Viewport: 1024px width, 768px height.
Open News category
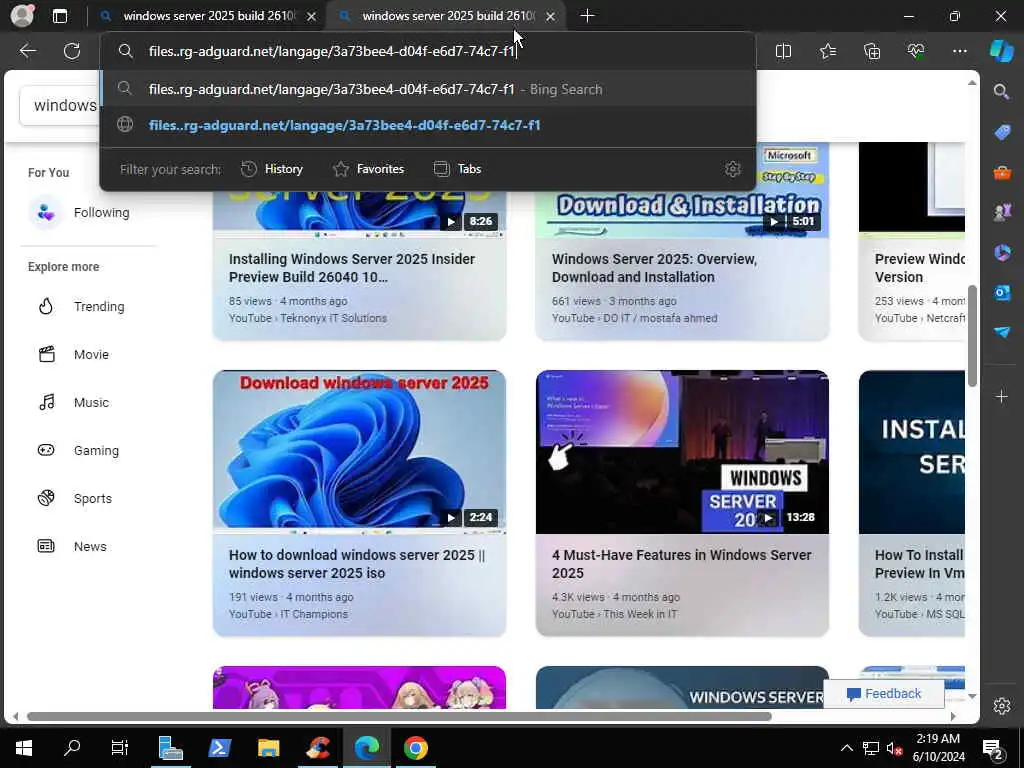click(x=72, y=547)
